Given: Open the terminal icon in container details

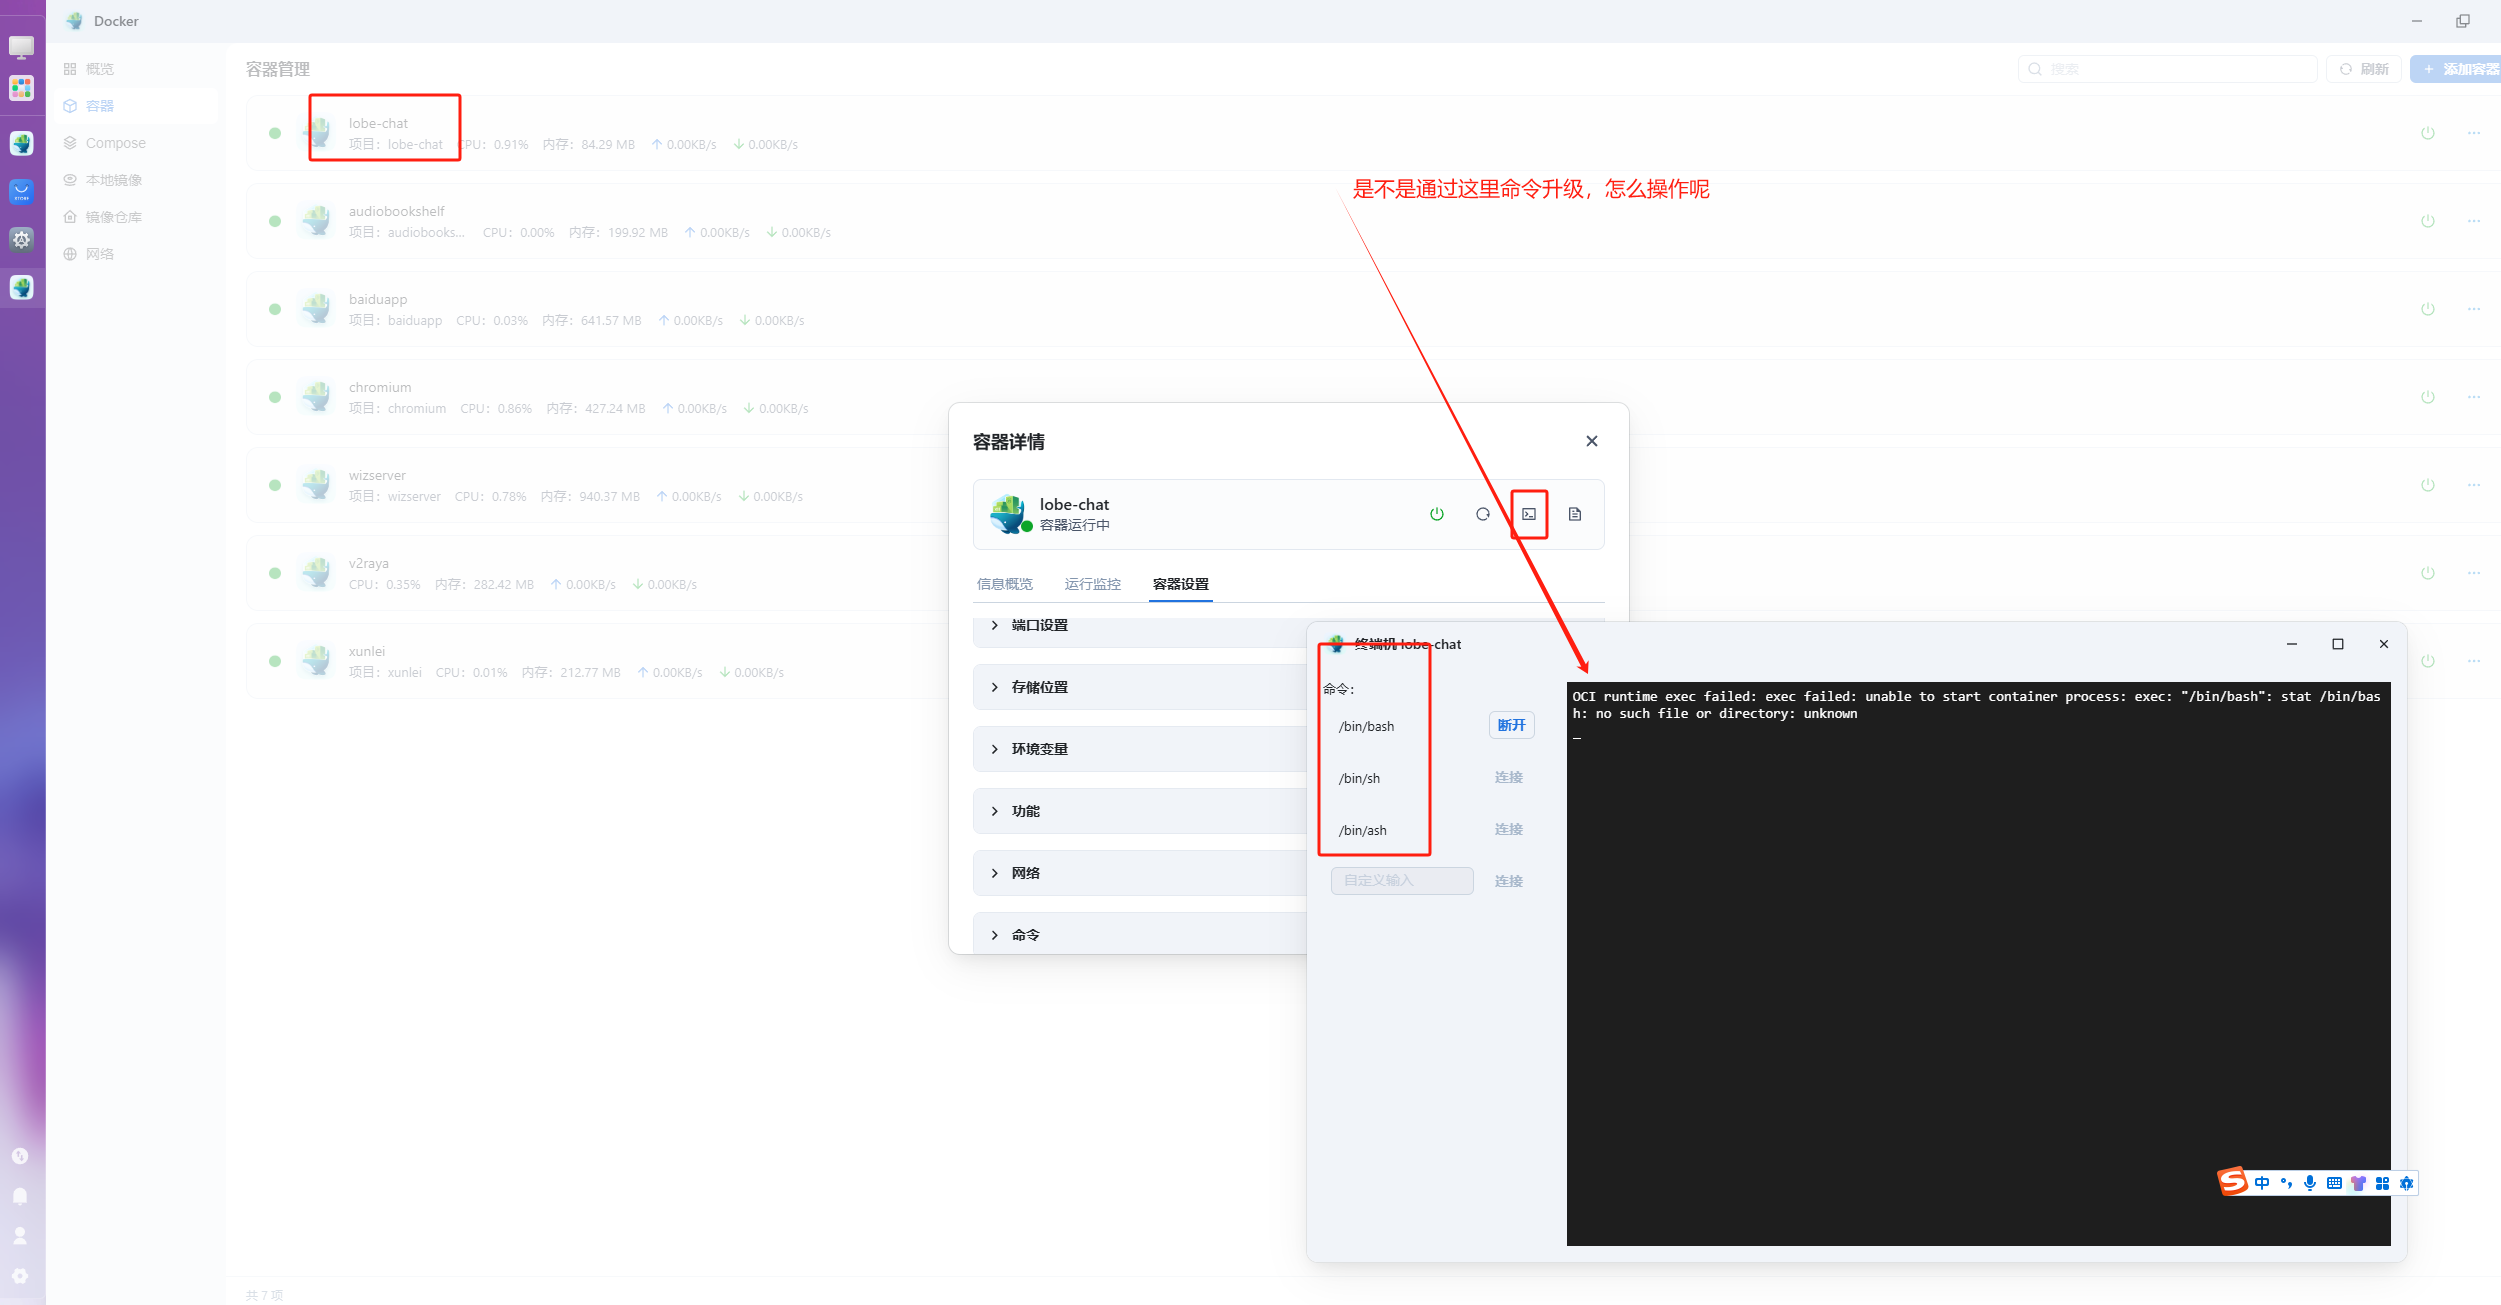Looking at the screenshot, I should tap(1528, 514).
